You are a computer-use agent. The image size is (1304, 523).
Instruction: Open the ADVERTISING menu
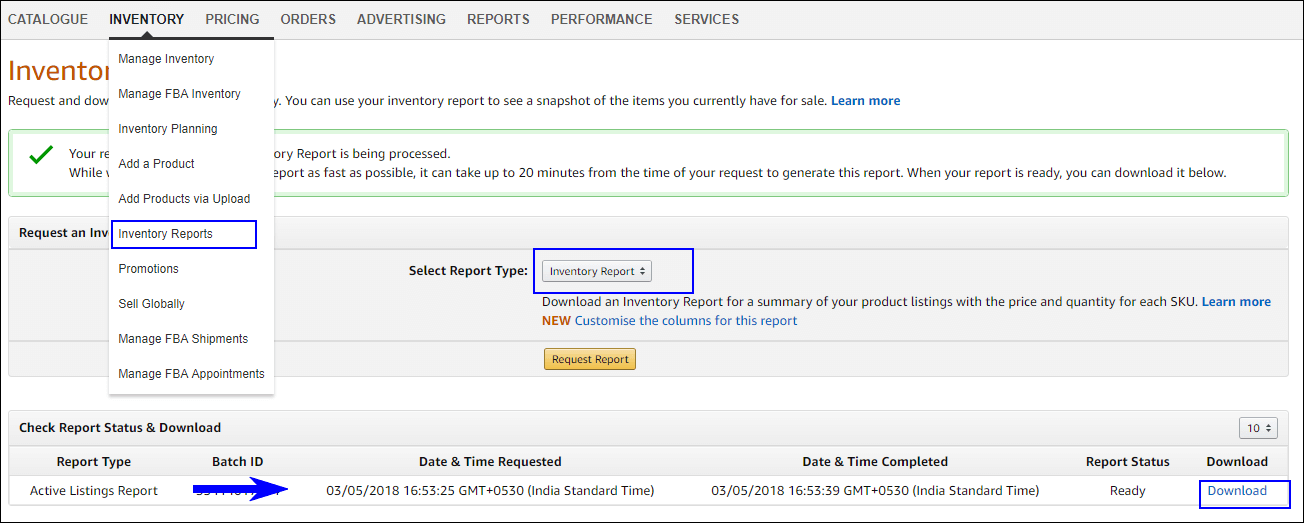(401, 19)
